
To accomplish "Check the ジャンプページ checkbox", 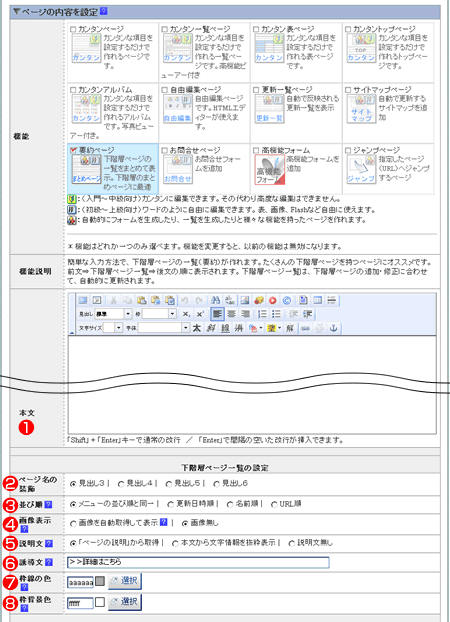I will coord(348,150).
